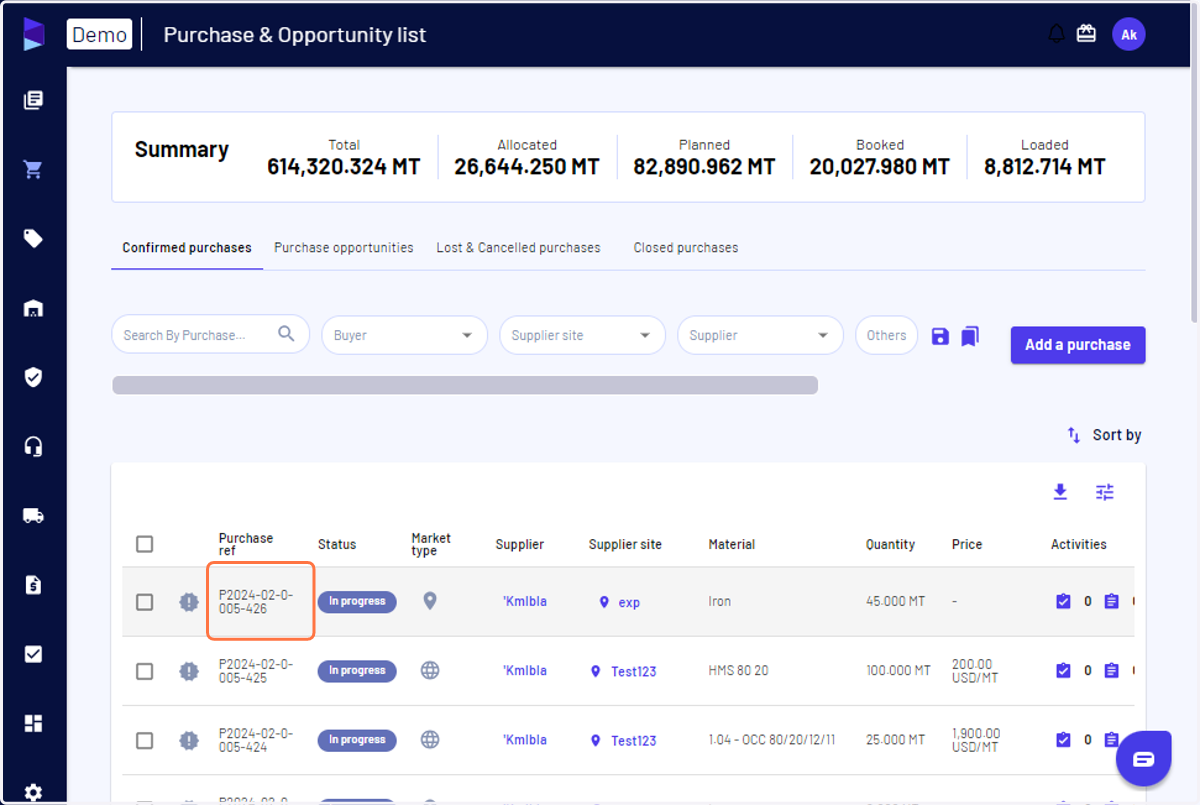
Task: Click the page vertical scrollbar
Action: pos(1193,165)
